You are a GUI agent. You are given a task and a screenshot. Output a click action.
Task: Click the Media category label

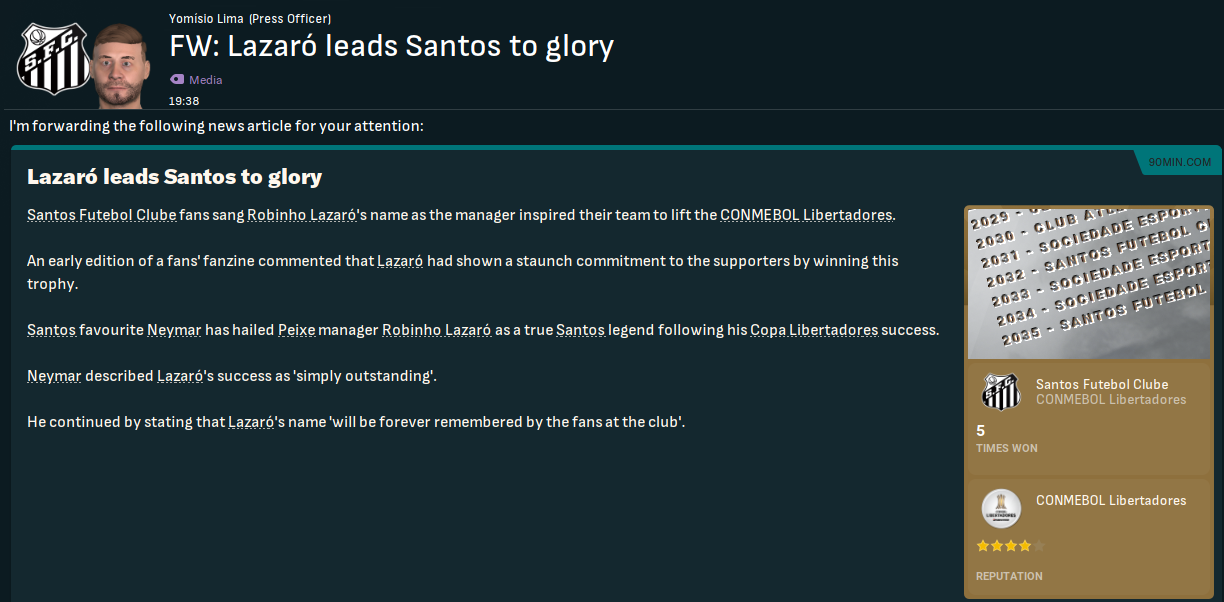coord(206,80)
